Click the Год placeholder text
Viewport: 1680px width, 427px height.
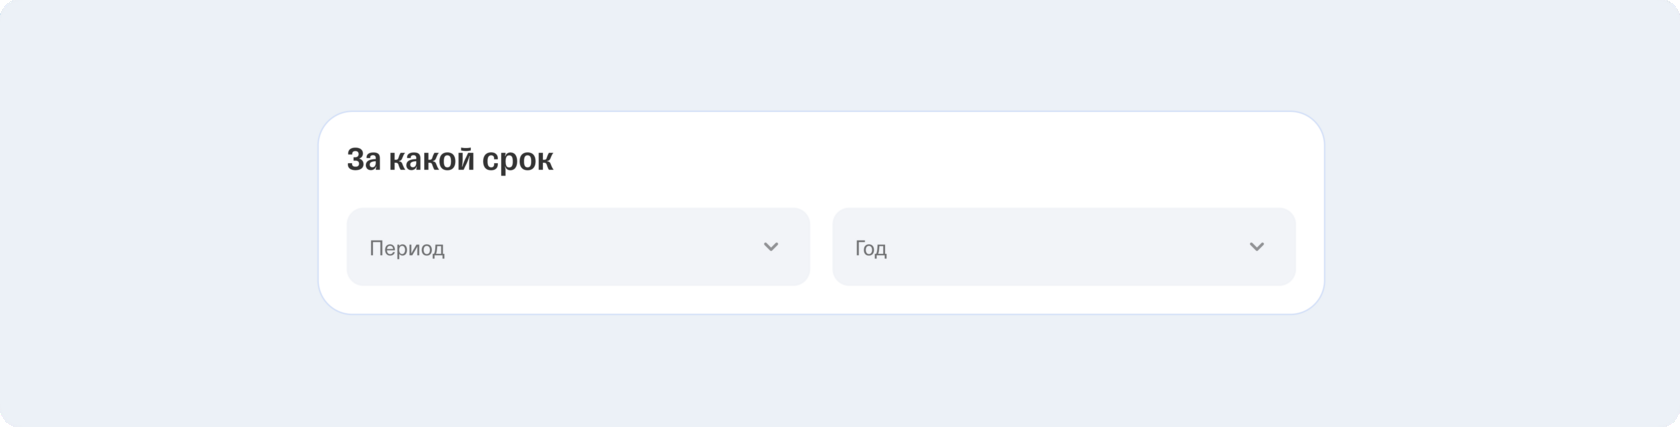point(871,248)
